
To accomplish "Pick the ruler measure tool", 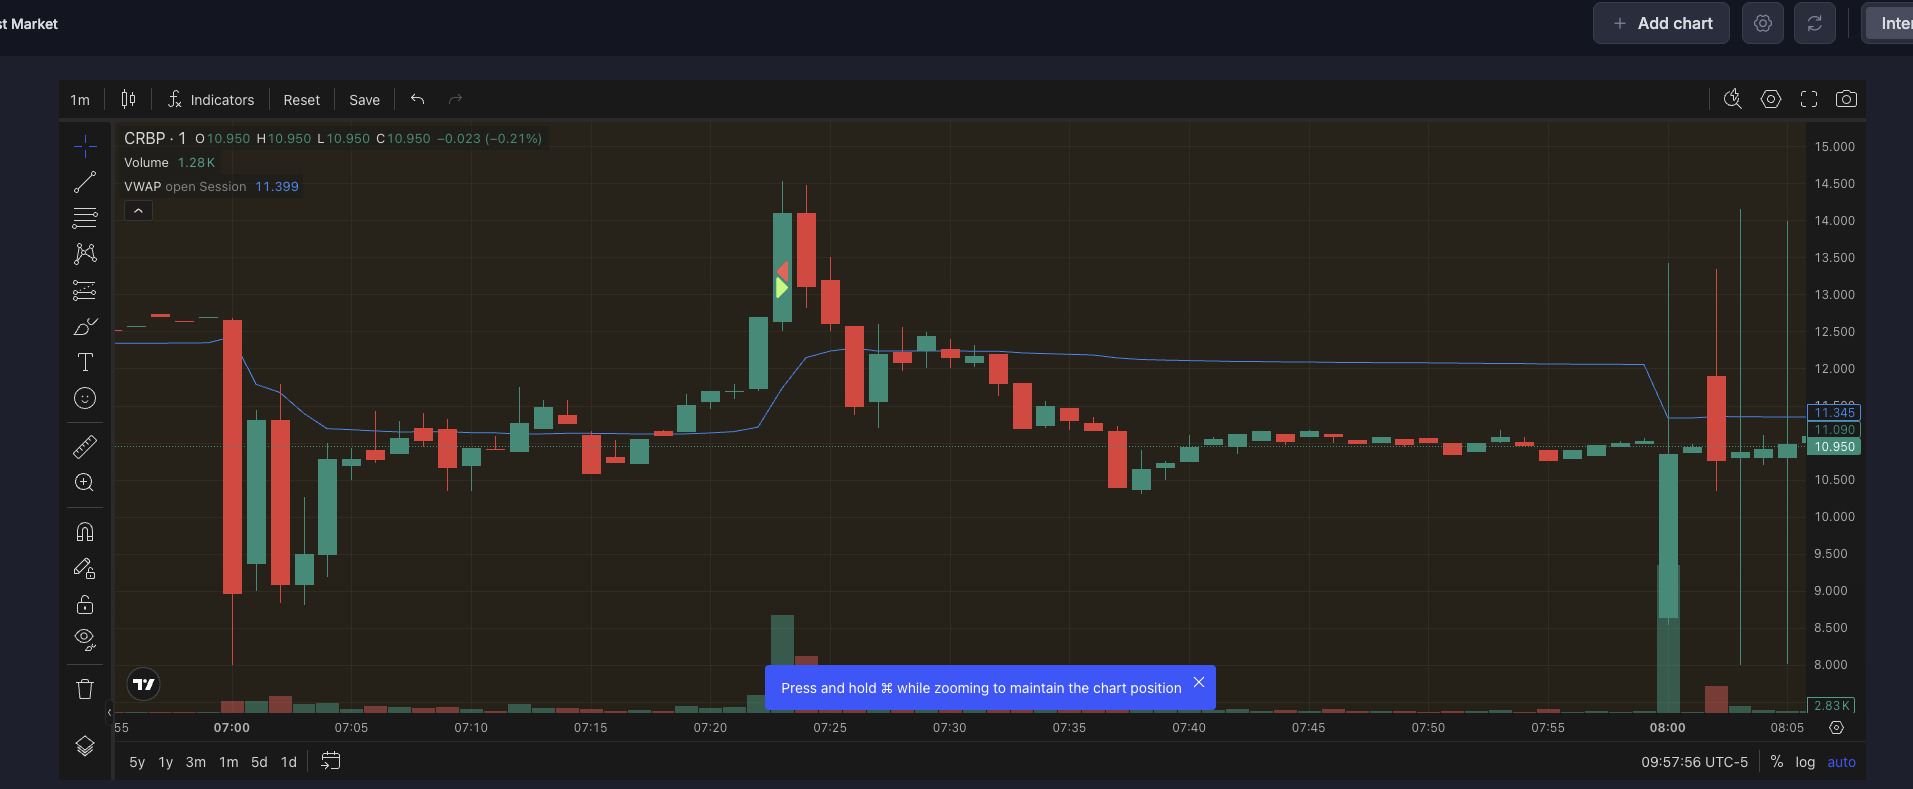I will click(x=85, y=446).
